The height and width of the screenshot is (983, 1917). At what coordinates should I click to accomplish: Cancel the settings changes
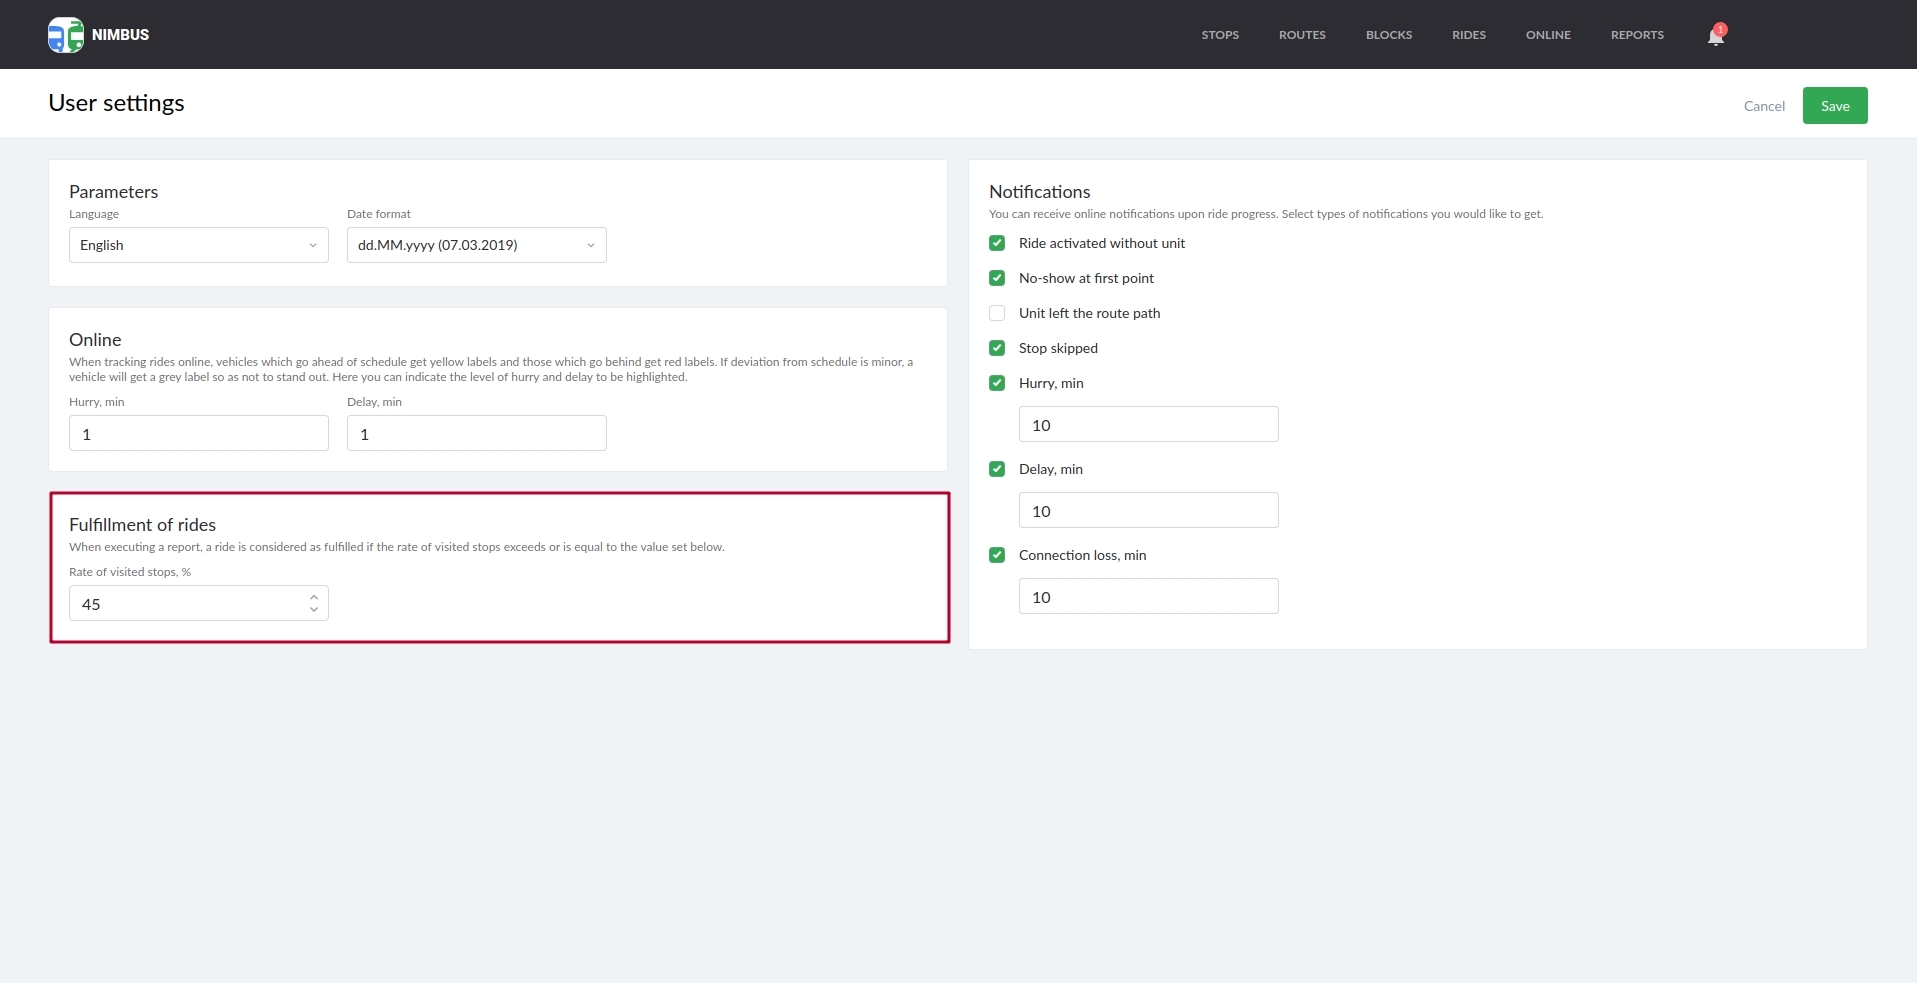click(1763, 105)
